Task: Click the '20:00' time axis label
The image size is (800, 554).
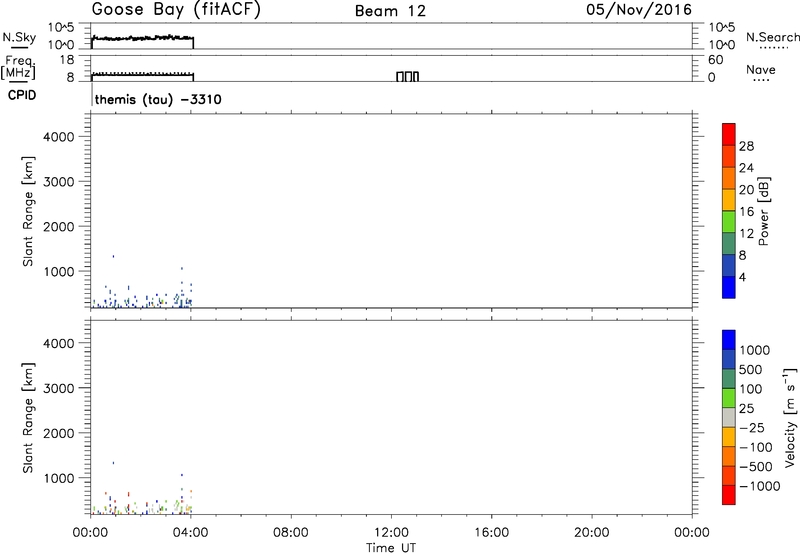Action: 591,533
